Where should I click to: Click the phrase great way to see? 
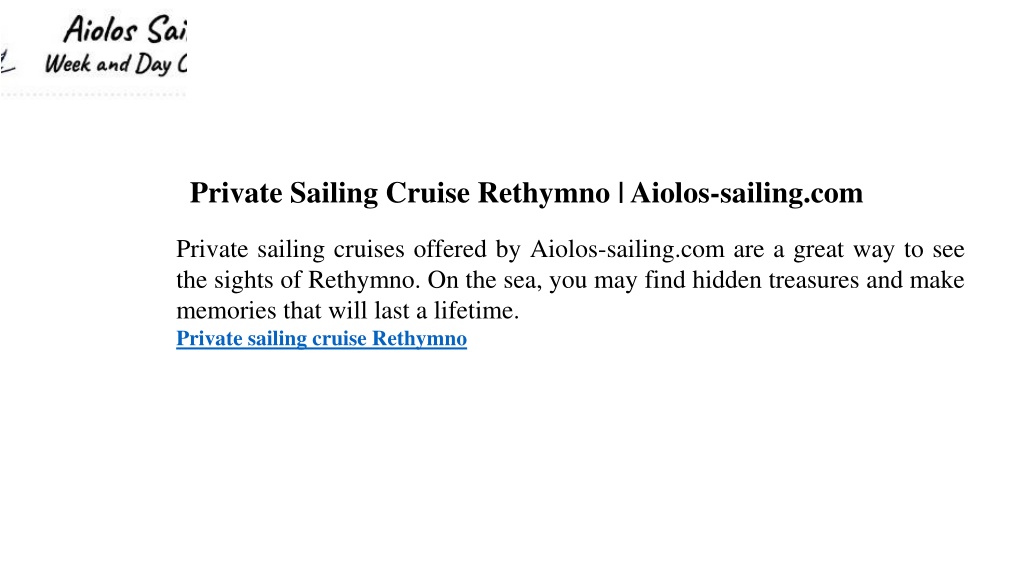tap(879, 249)
